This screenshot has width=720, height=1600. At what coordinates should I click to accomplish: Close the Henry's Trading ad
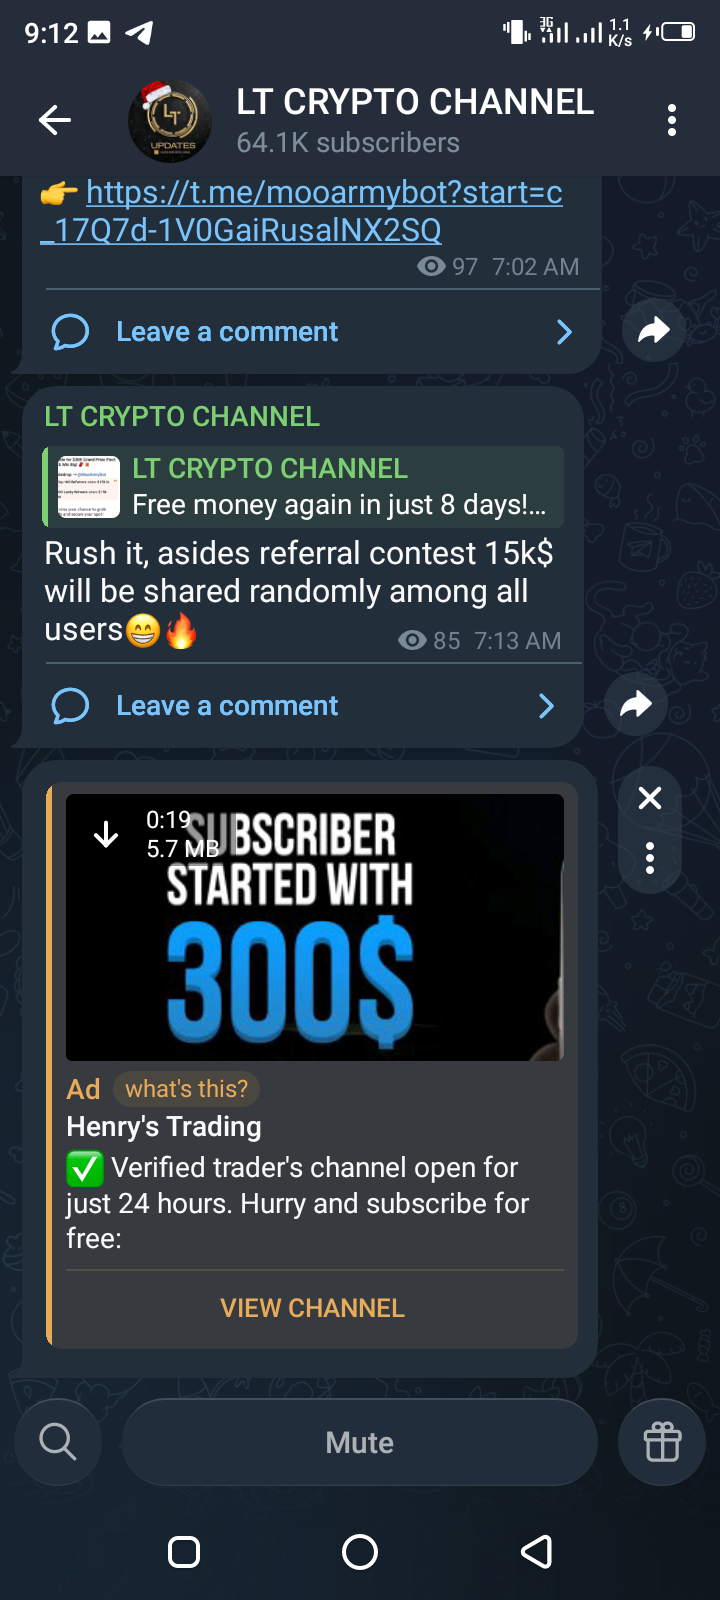tap(650, 798)
